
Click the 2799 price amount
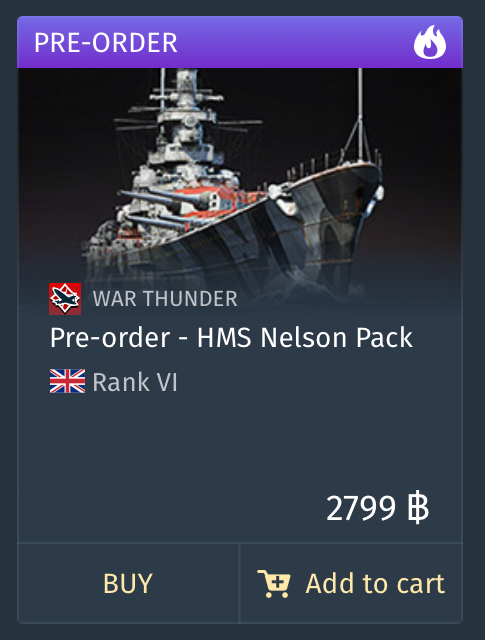(361, 509)
